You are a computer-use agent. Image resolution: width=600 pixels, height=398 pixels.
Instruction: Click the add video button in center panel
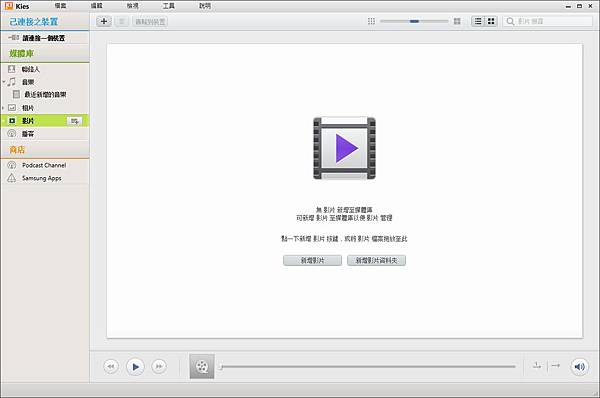[312, 260]
